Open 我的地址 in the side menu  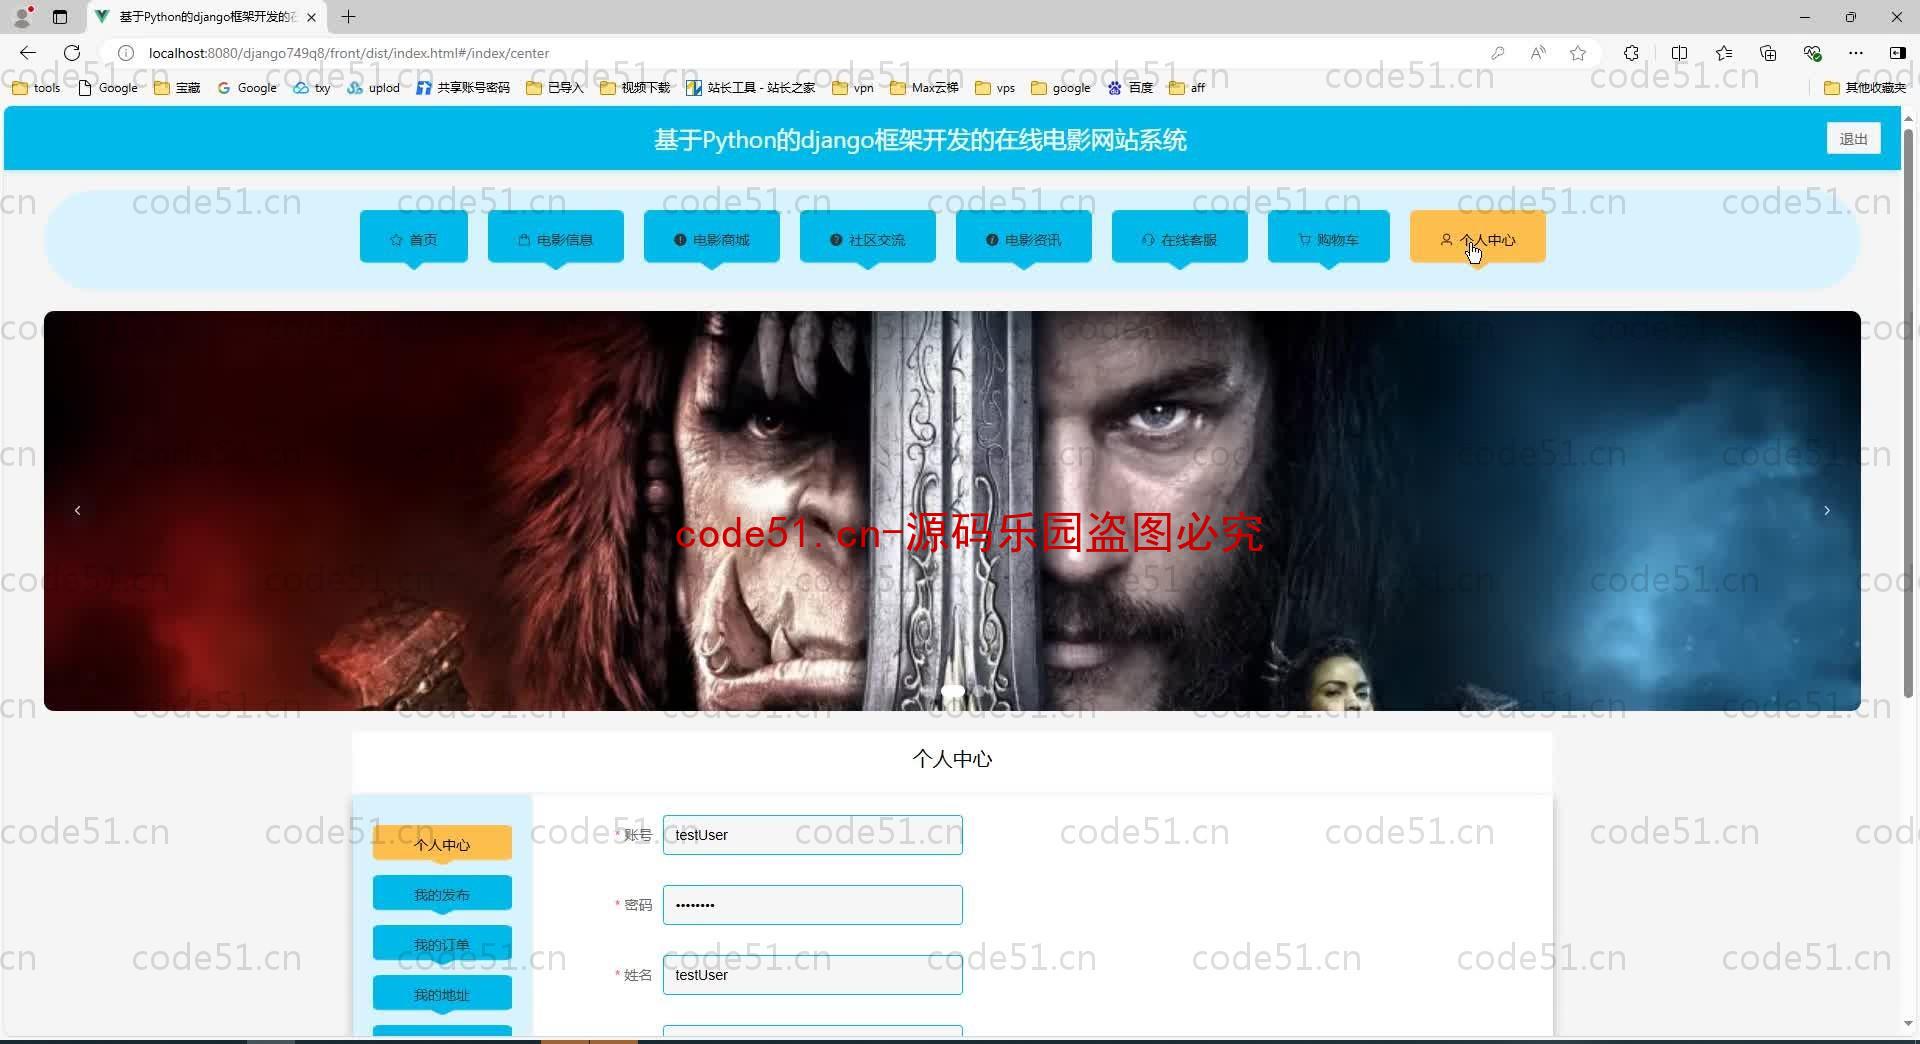(x=442, y=995)
